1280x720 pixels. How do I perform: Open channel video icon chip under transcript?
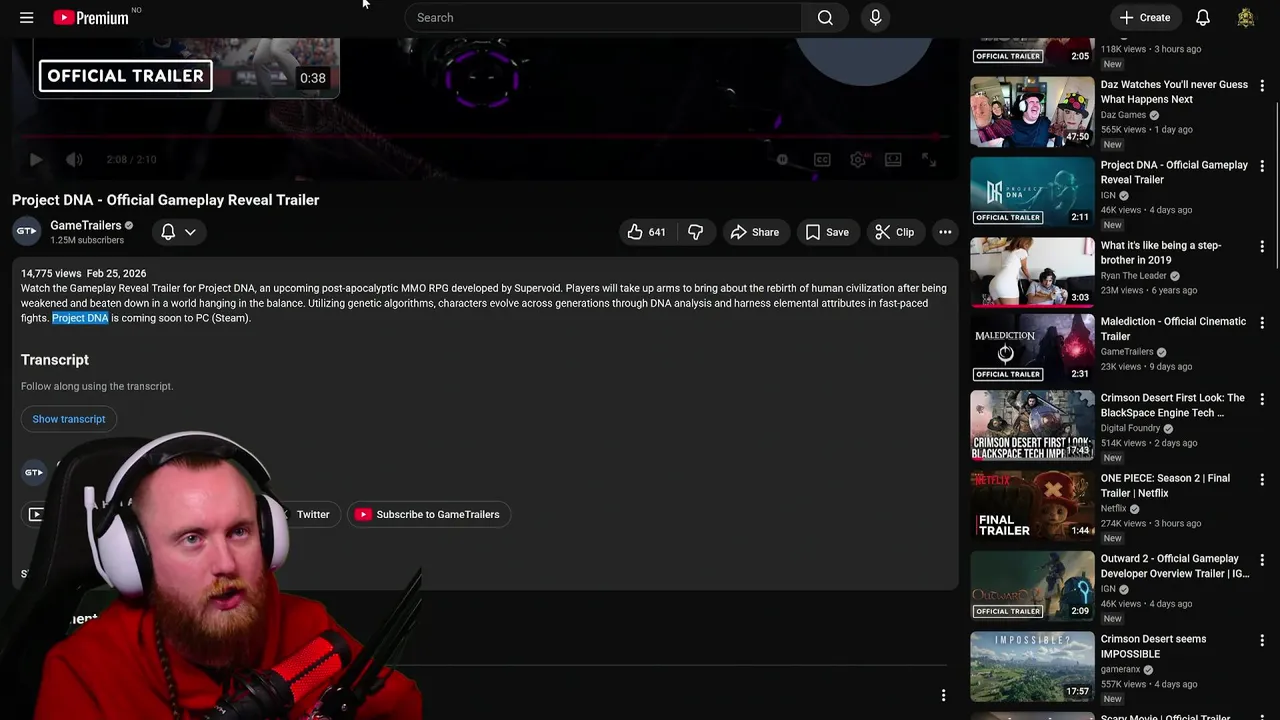[37, 514]
